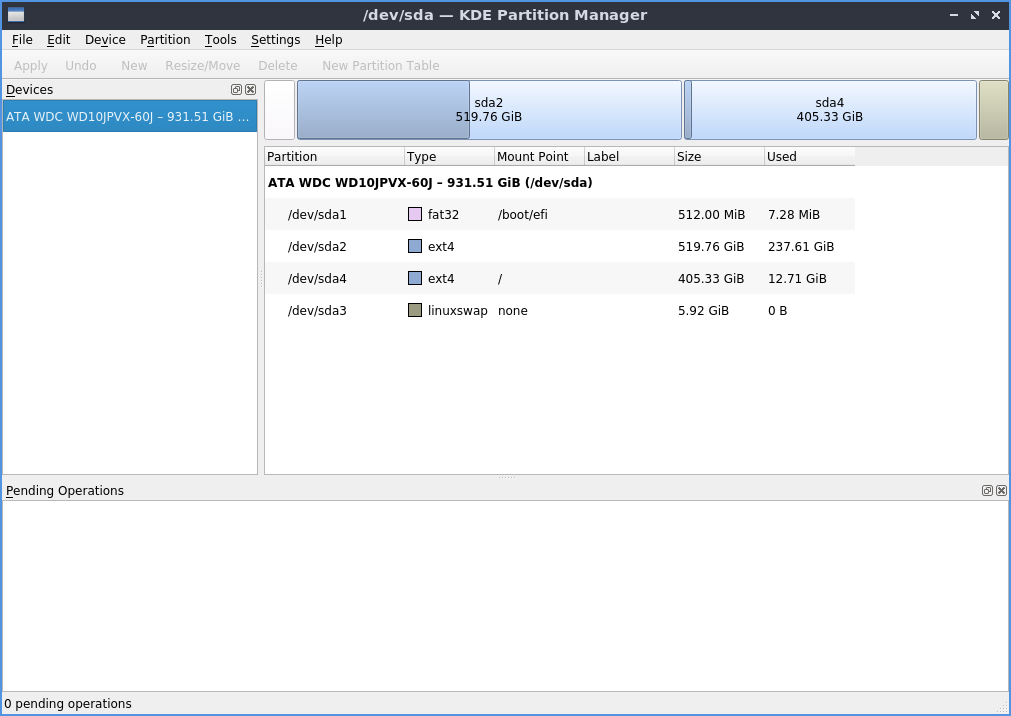Click the linuxswap color icon for sda3

click(x=415, y=311)
